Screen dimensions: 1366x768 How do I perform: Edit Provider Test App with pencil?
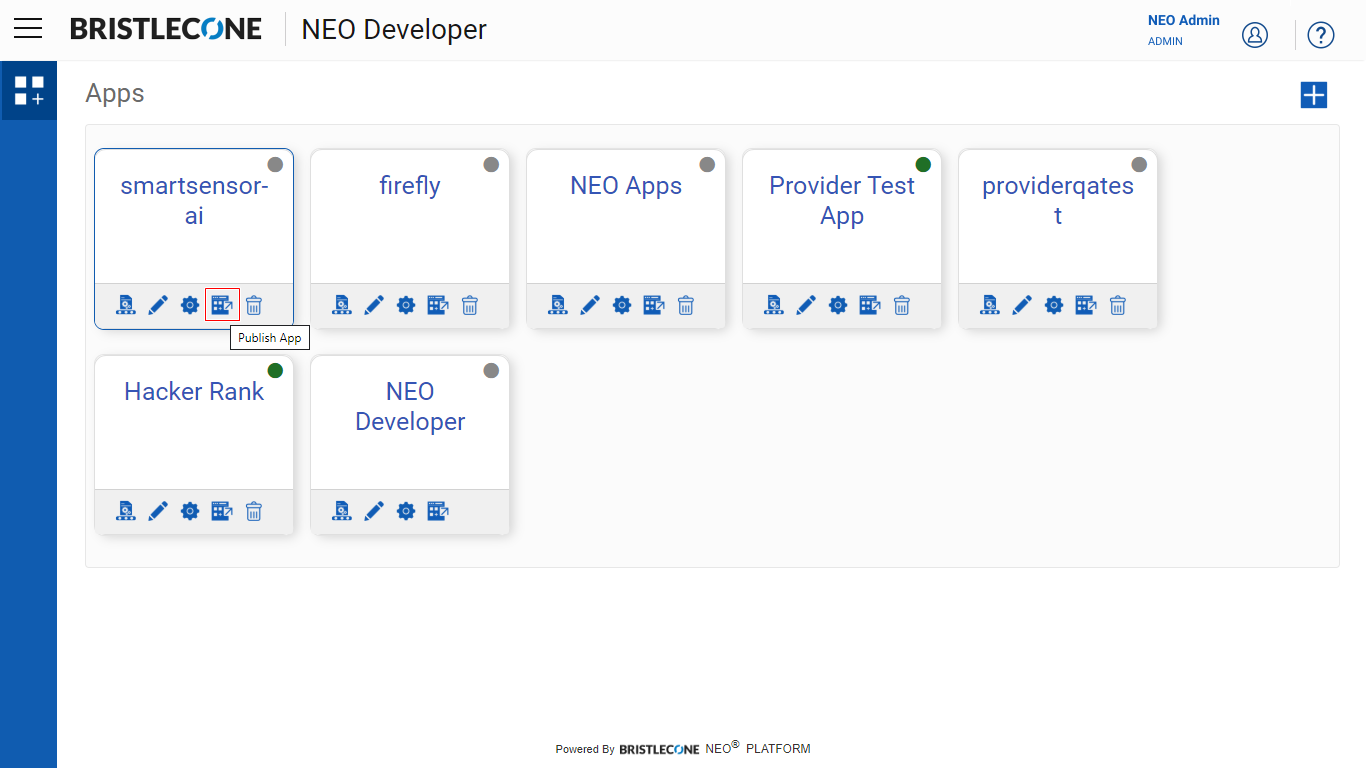coord(806,305)
